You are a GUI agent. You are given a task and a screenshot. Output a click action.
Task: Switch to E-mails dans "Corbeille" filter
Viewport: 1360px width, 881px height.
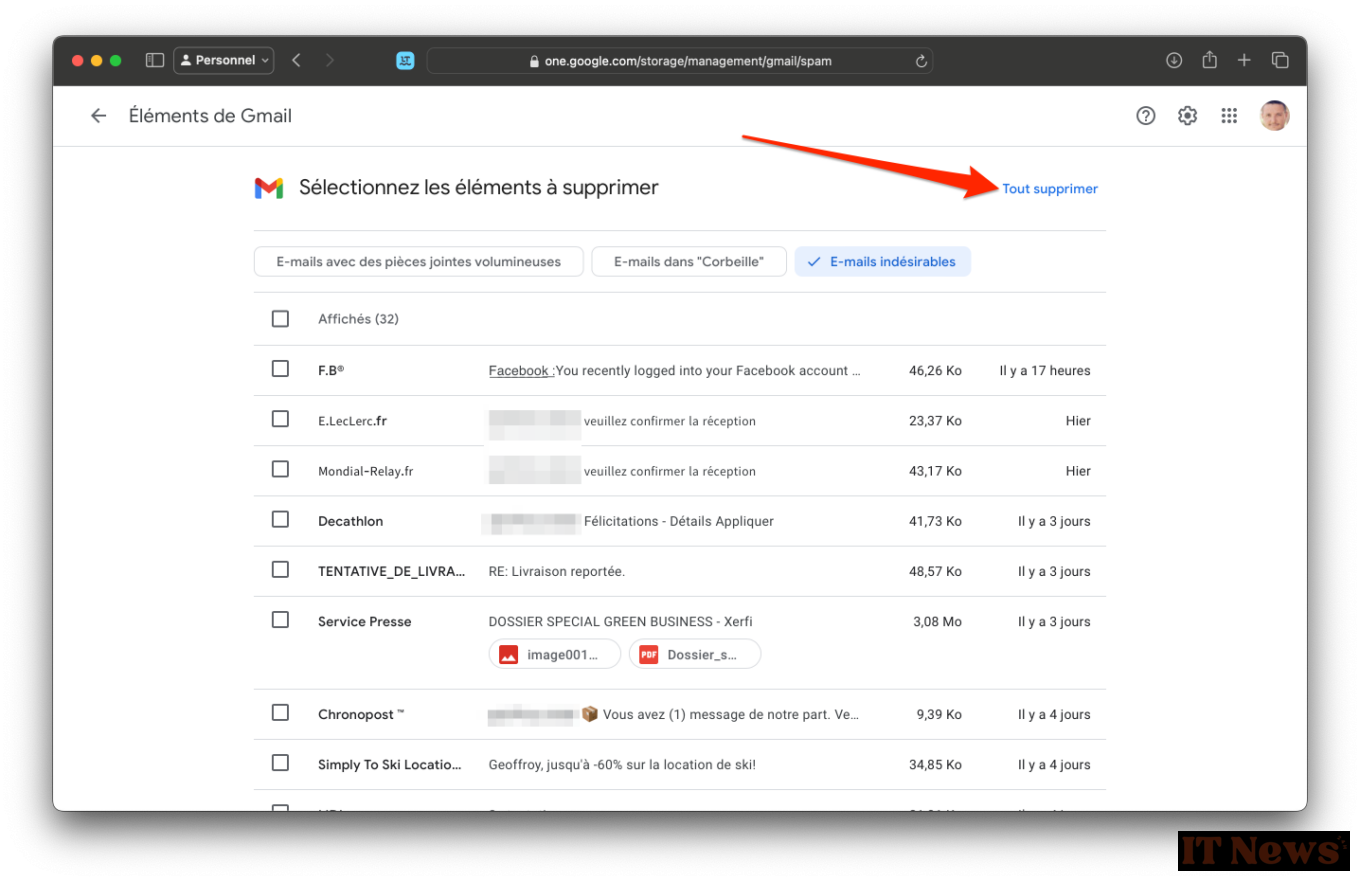click(688, 262)
